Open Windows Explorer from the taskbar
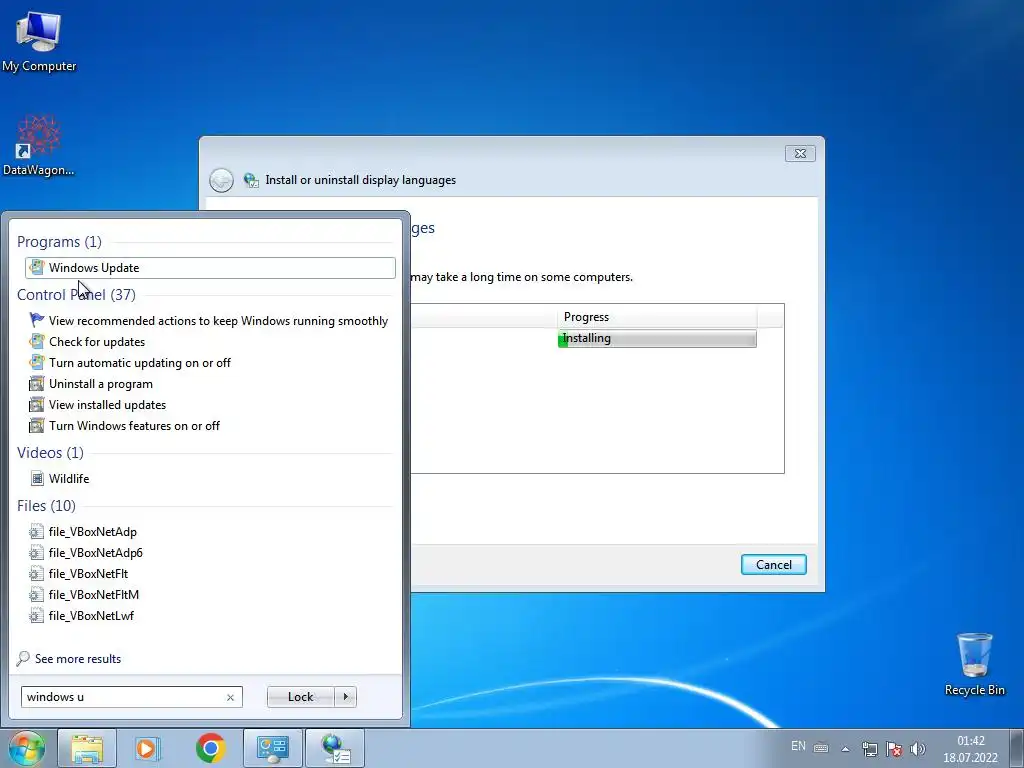1024x768 pixels. [87, 748]
